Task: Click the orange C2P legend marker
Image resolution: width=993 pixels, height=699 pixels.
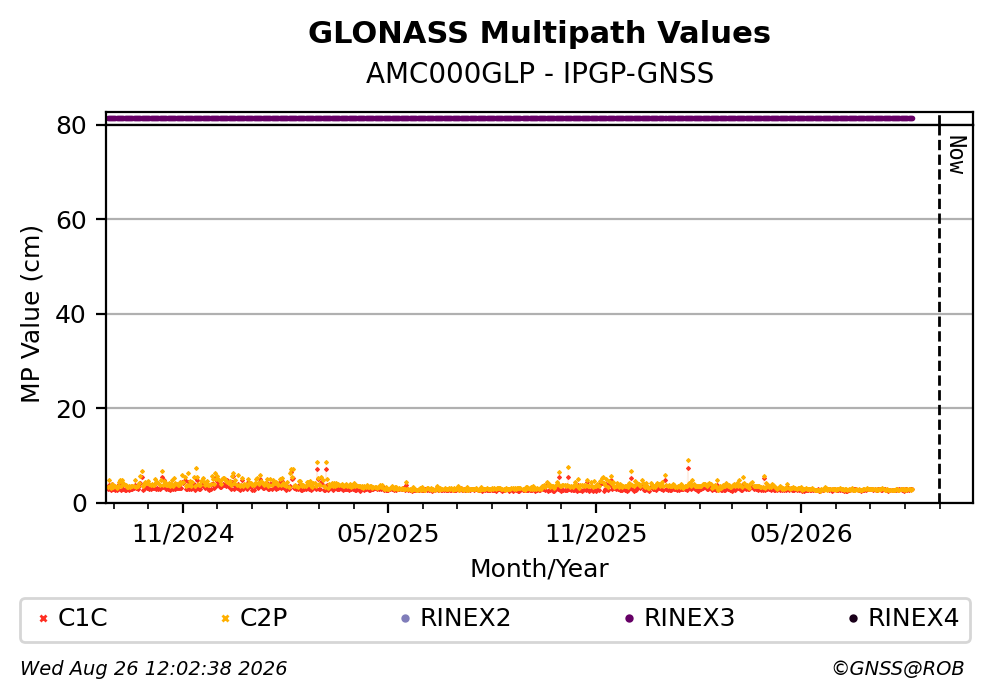Action: coord(225,619)
